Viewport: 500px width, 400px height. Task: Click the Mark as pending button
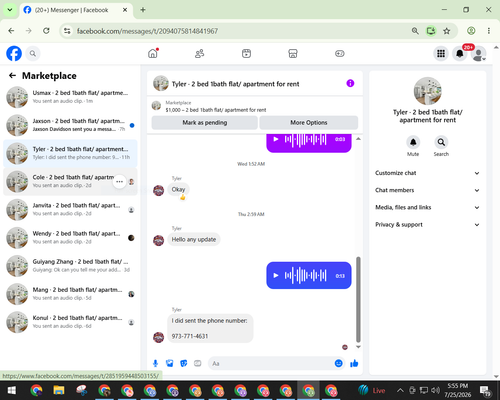pos(205,123)
